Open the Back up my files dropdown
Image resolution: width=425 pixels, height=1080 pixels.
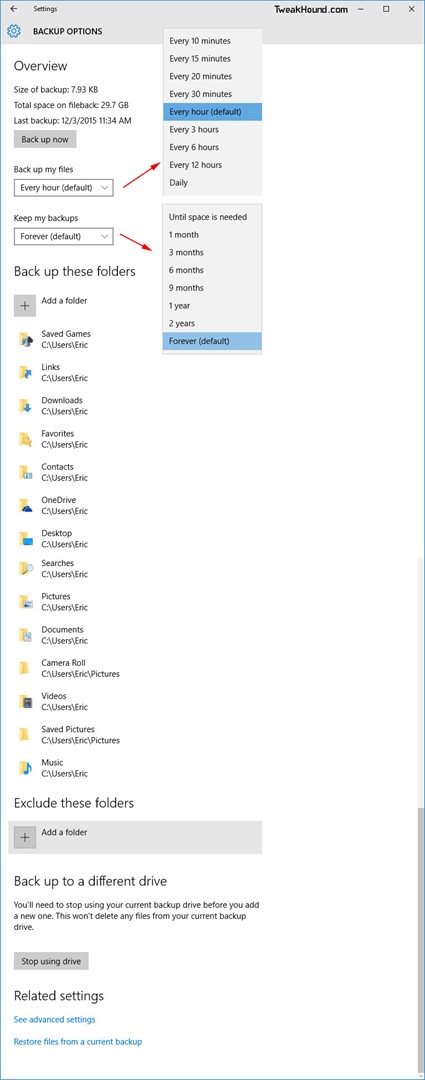pos(63,187)
